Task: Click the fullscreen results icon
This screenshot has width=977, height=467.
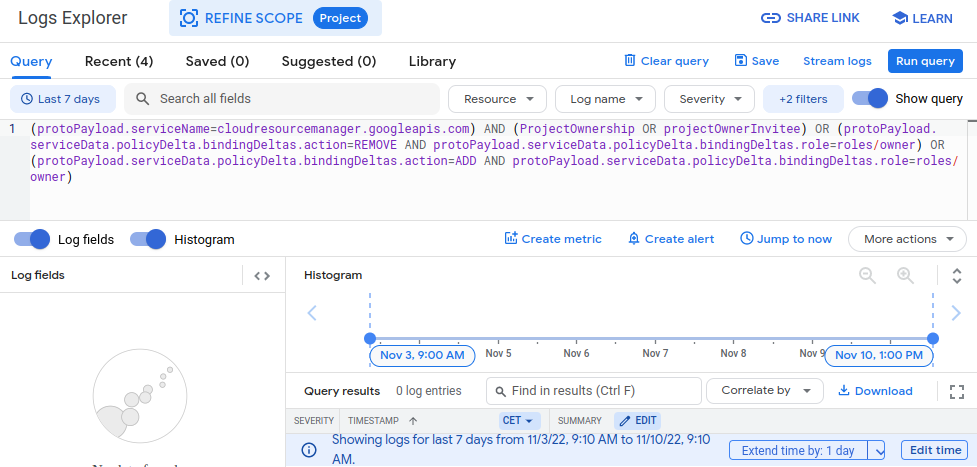Action: click(x=956, y=392)
